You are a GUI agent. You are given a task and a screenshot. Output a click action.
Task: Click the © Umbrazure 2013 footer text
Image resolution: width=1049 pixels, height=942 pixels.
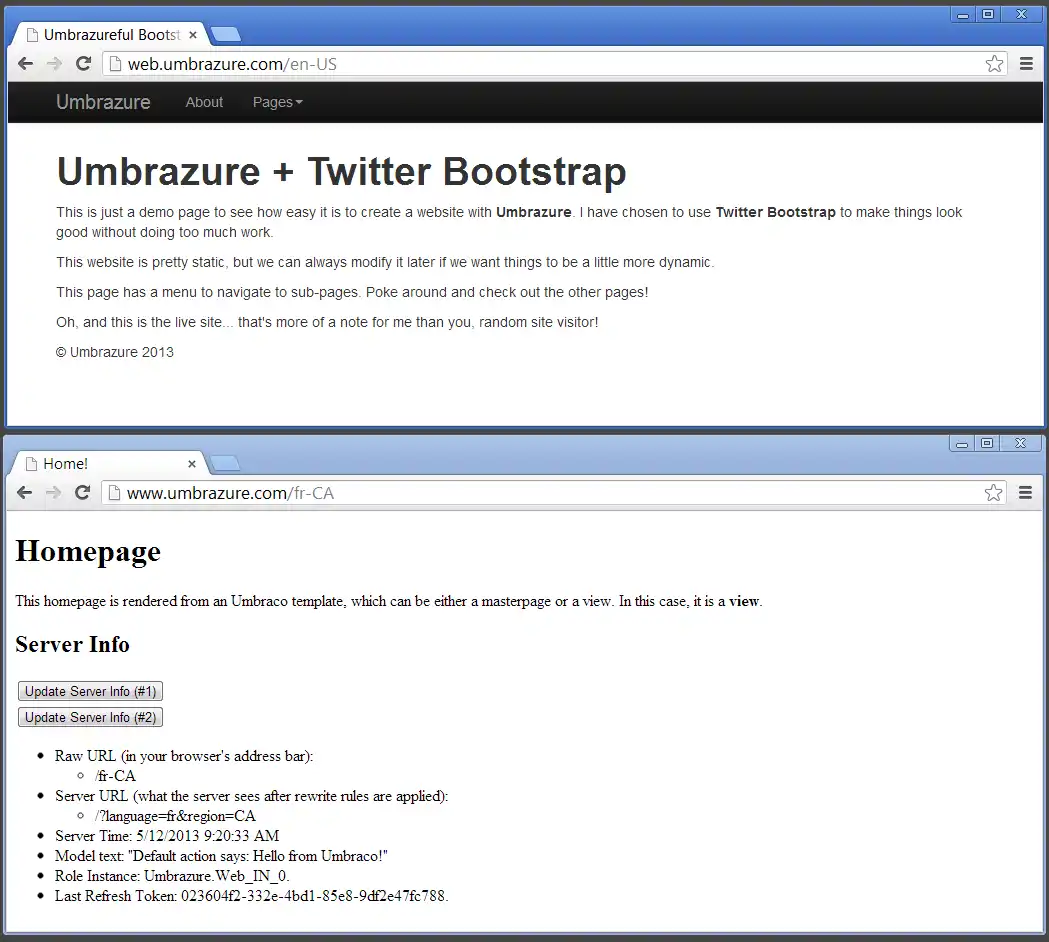point(114,352)
